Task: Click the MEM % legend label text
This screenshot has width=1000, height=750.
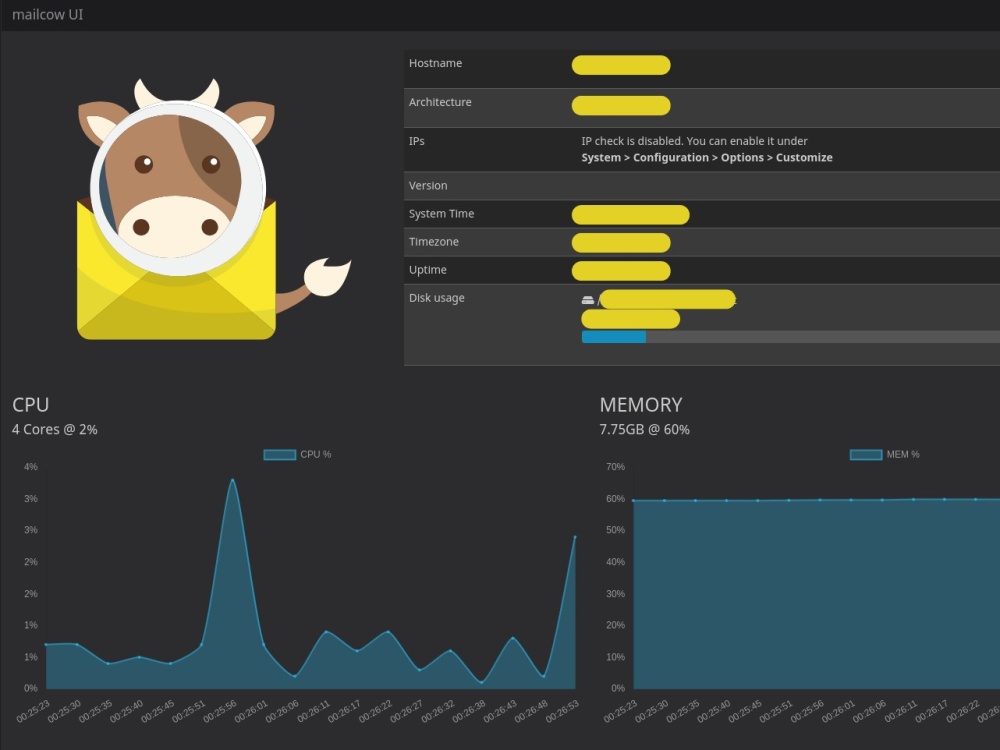Action: coord(903,455)
